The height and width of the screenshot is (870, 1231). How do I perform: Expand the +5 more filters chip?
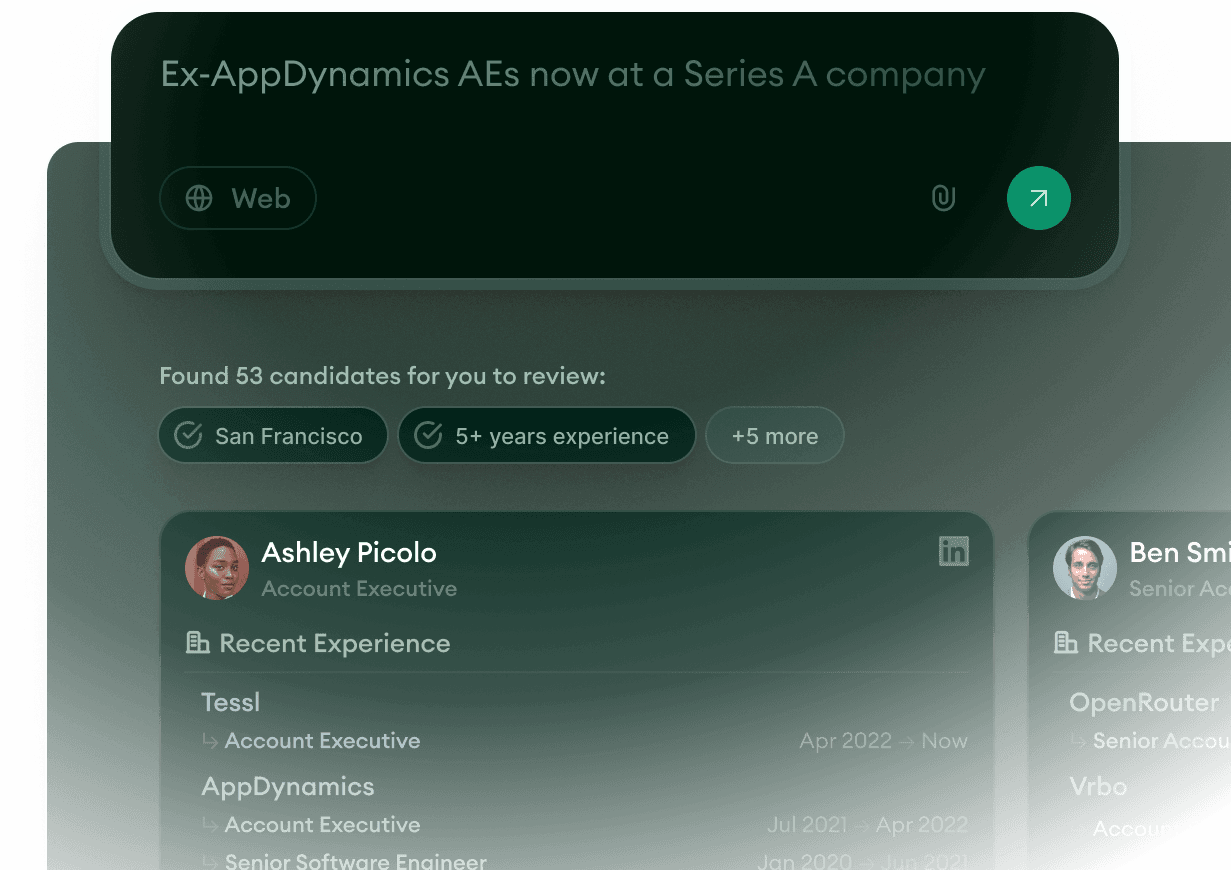point(775,436)
